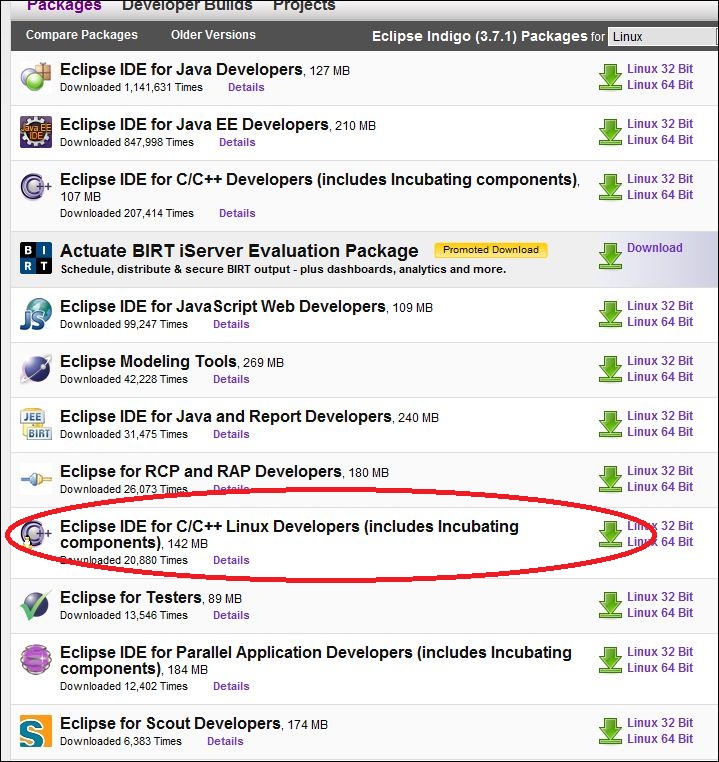Open the Older Versions tab

click(213, 35)
